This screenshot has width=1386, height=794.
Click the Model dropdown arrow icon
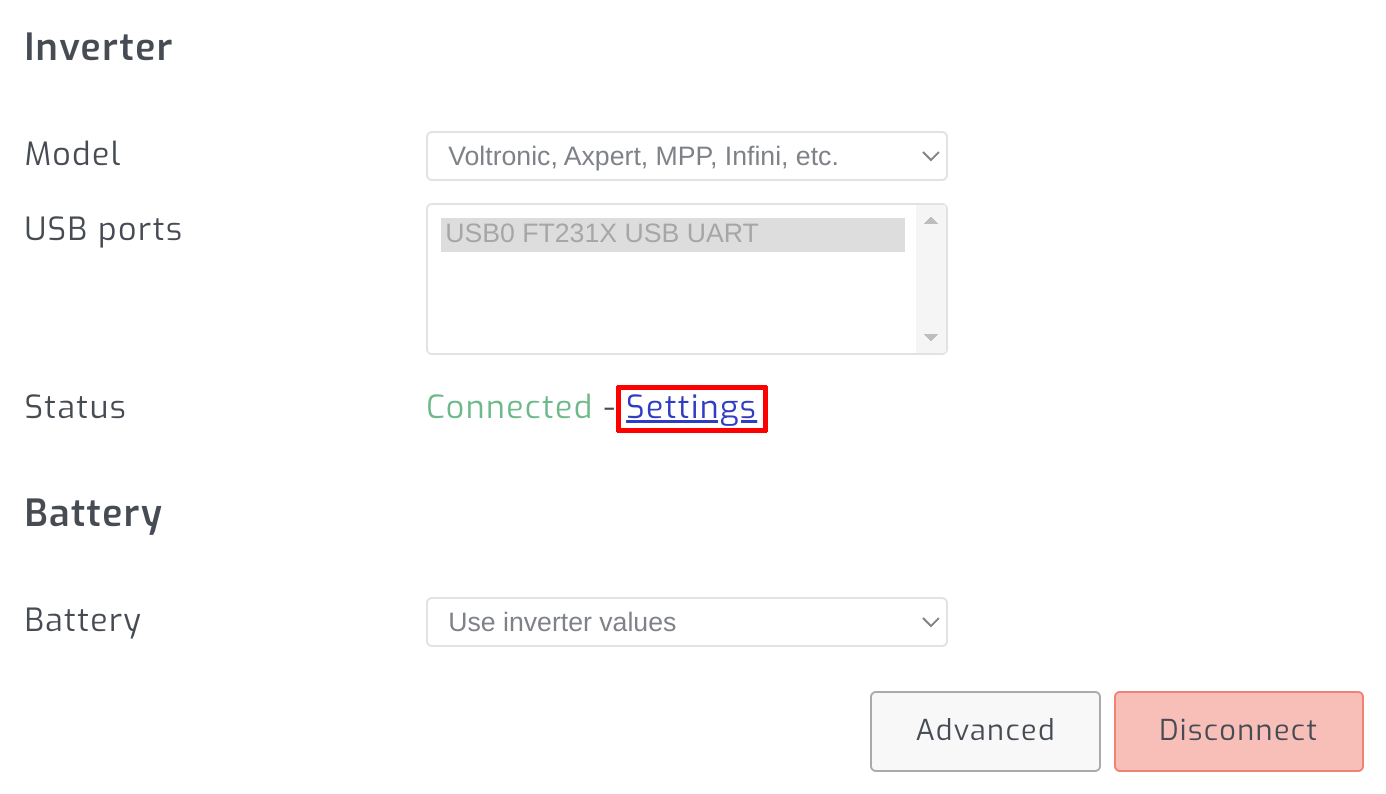pyautogui.click(x=929, y=156)
